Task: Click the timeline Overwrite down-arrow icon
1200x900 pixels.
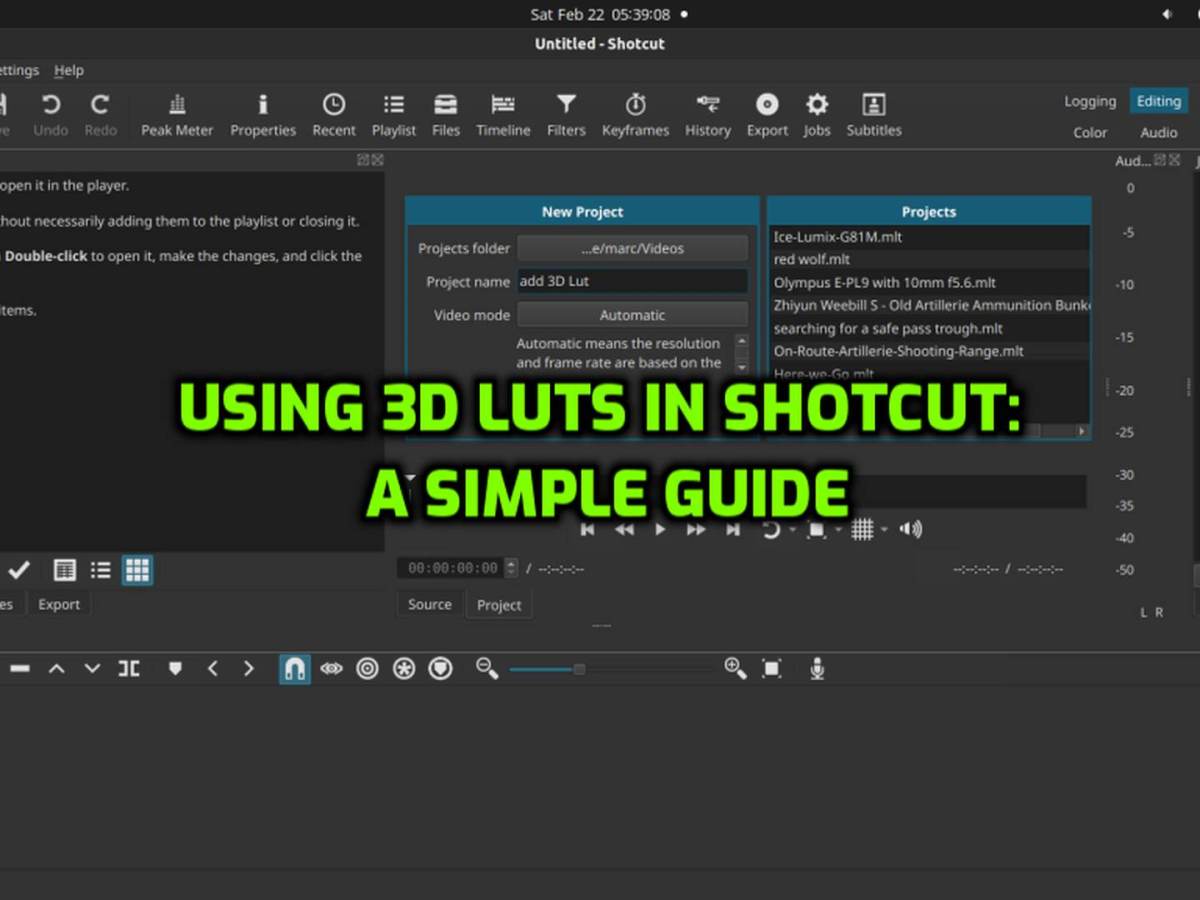Action: (x=92, y=669)
